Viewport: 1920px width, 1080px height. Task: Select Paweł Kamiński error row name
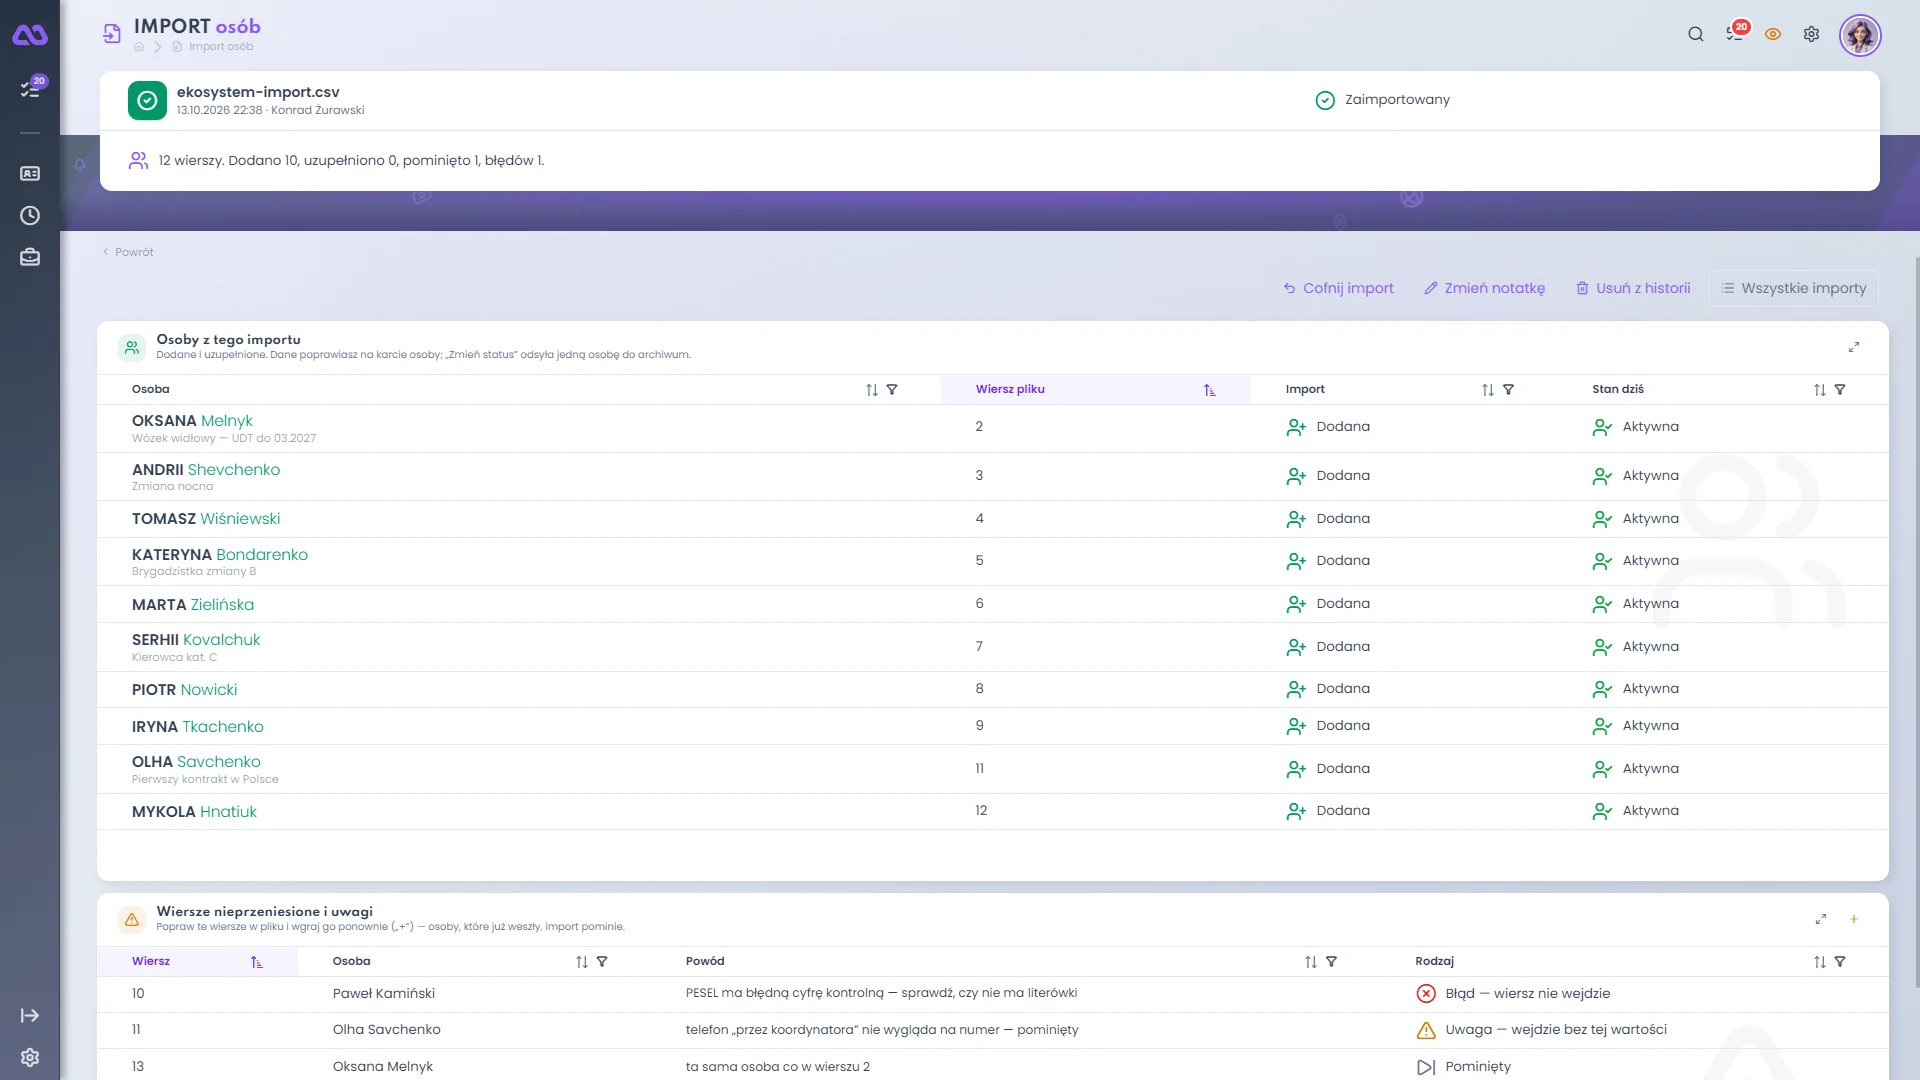click(384, 994)
